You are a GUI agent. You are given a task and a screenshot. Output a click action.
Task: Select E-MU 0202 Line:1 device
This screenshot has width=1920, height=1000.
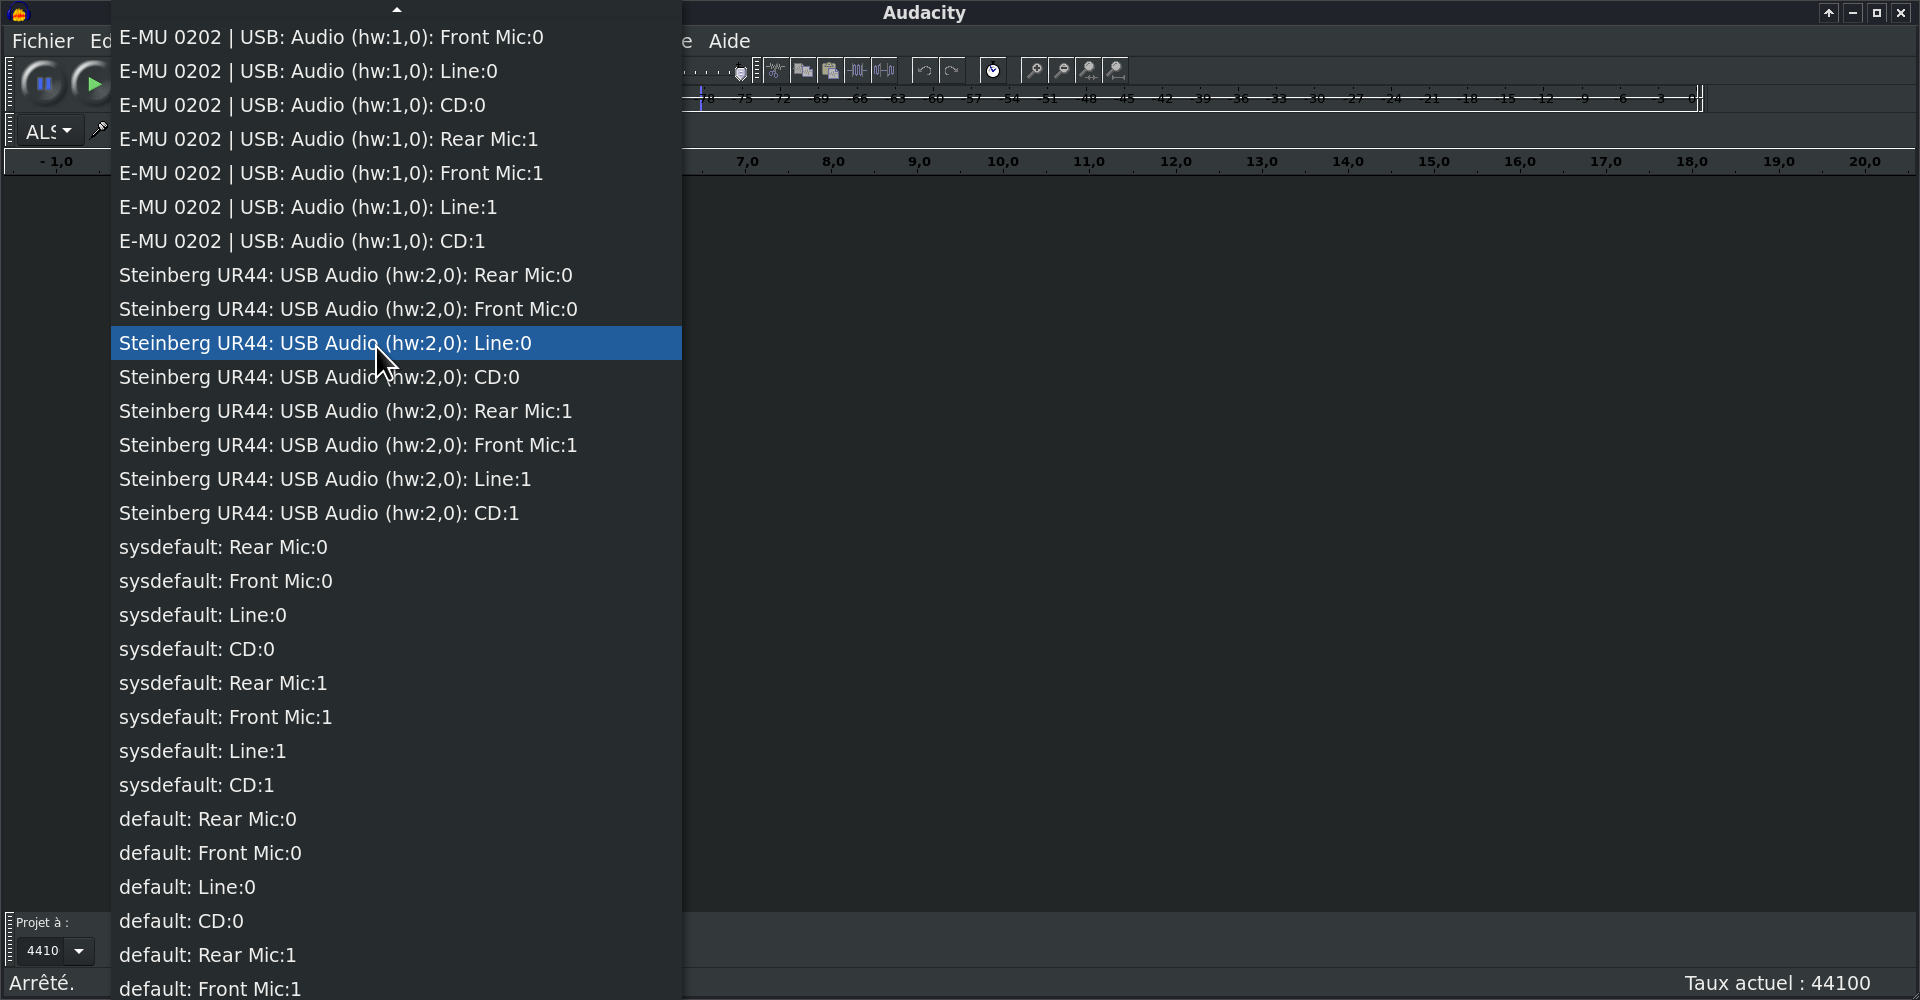tap(396, 207)
